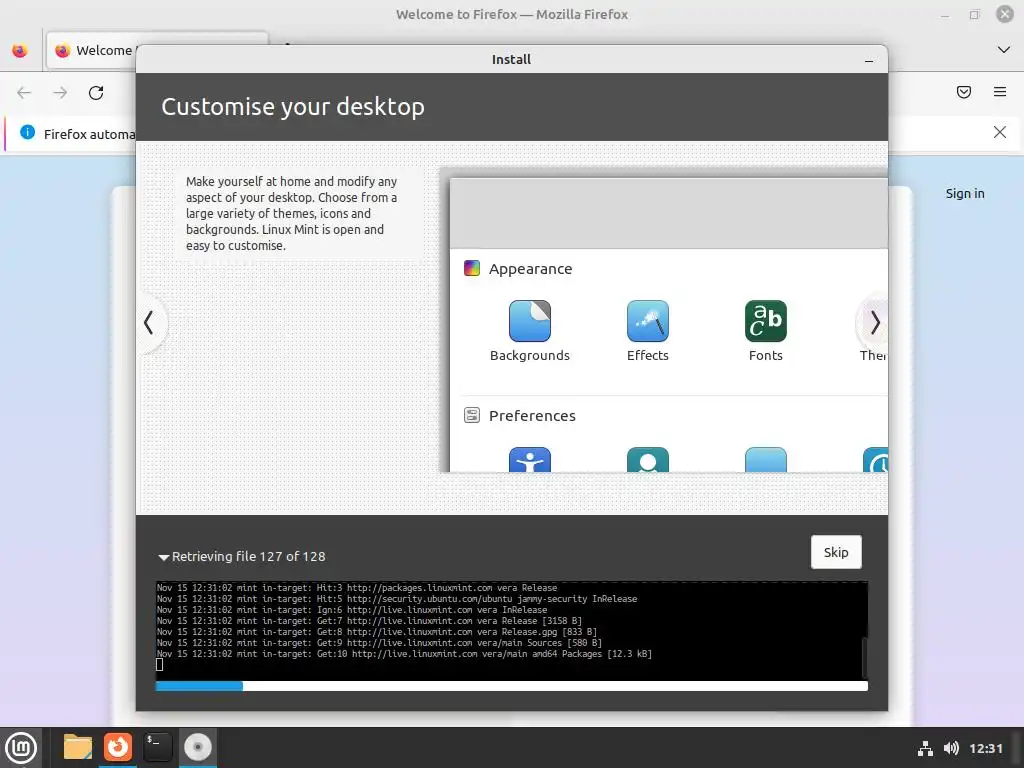Click the Account details icon under Preferences
Viewport: 1024px width, 768px height.
(x=647, y=460)
